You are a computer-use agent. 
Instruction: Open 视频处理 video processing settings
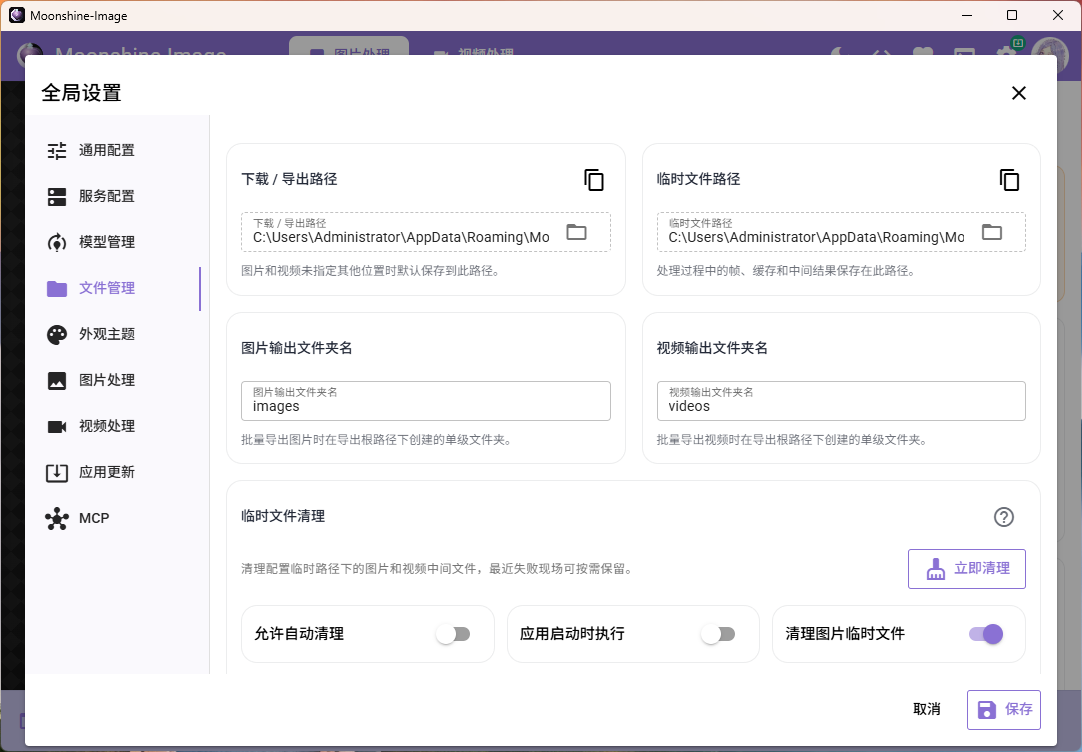pyautogui.click(x=116, y=426)
